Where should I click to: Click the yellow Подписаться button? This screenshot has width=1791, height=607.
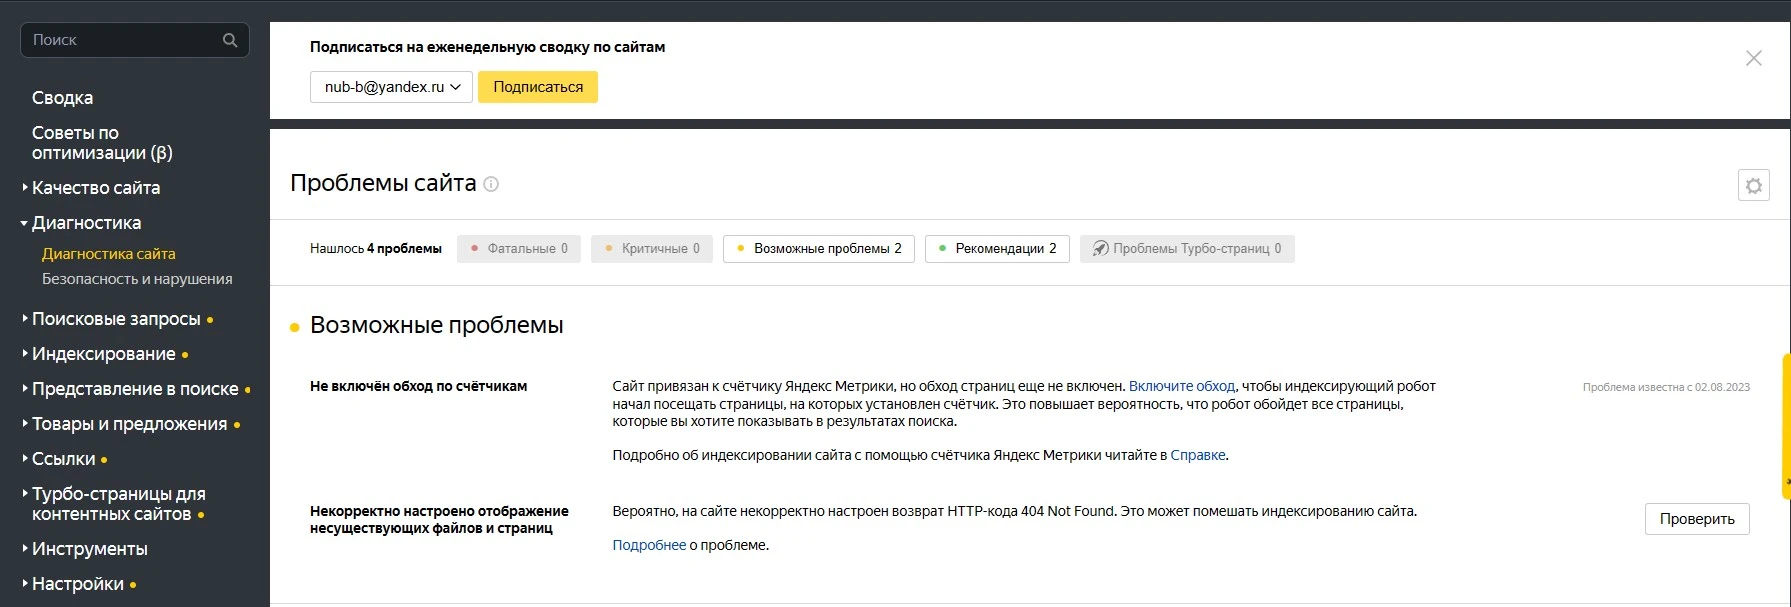538,87
